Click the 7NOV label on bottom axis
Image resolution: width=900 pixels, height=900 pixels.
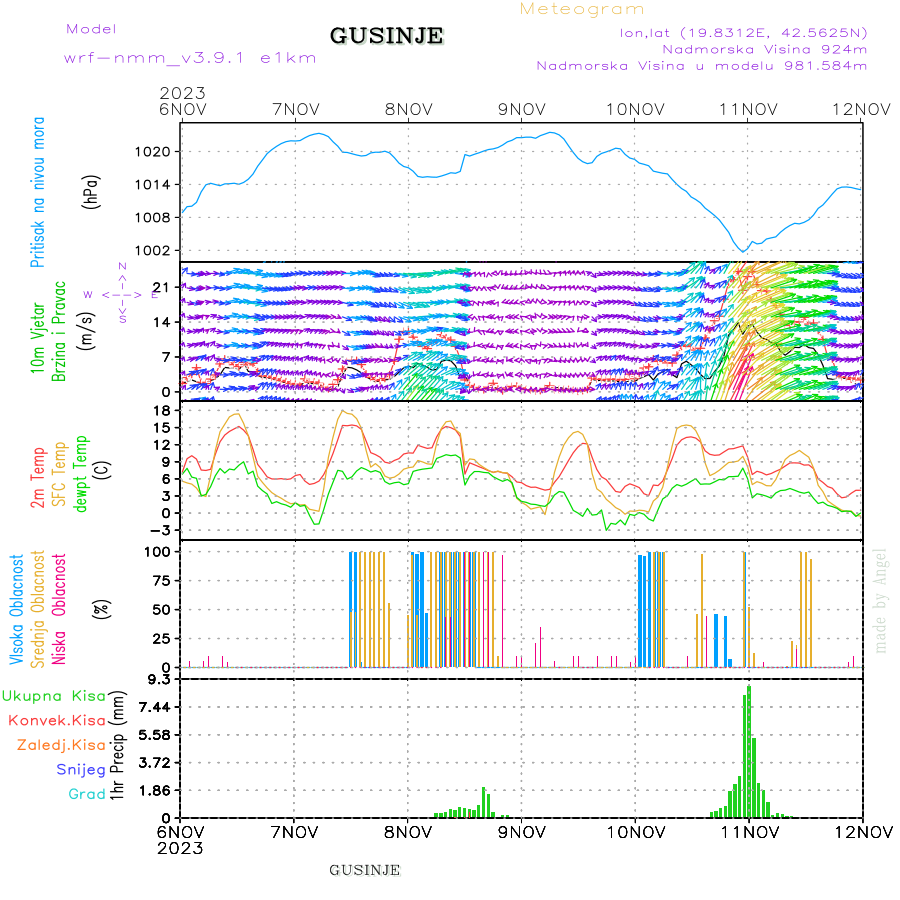[x=294, y=832]
